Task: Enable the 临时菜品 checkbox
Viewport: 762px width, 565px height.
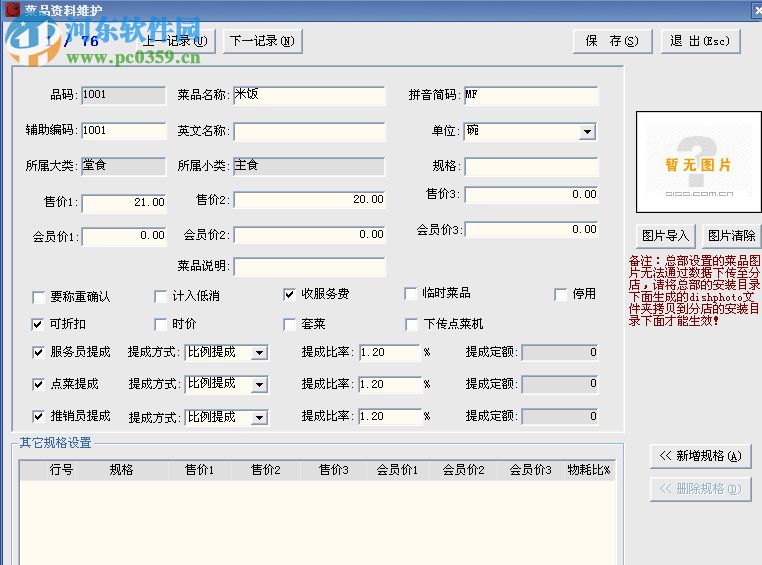Action: click(411, 293)
